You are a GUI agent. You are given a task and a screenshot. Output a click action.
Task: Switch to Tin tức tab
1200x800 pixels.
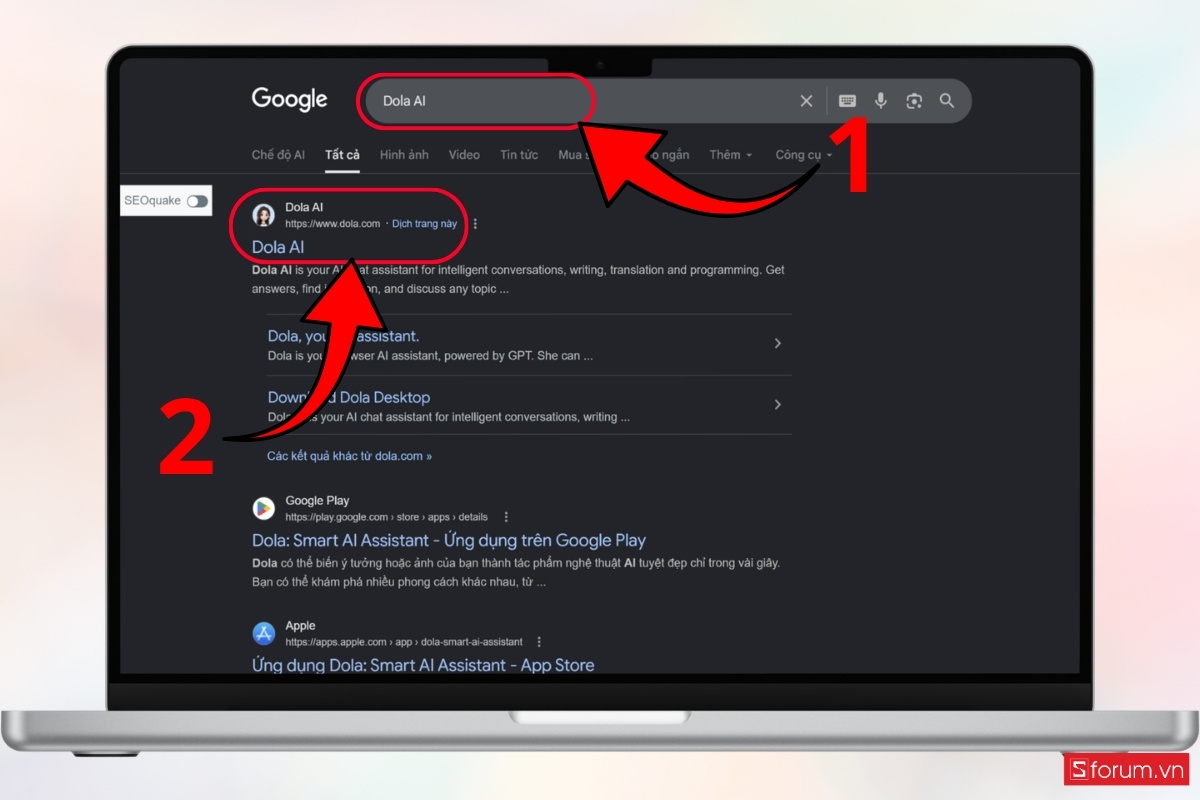(519, 155)
